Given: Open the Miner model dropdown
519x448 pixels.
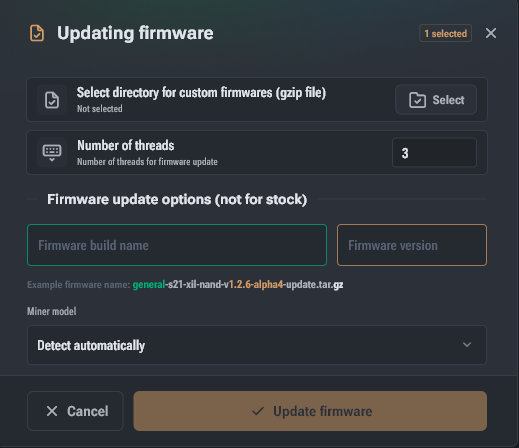Looking at the screenshot, I should pyautogui.click(x=257, y=345).
